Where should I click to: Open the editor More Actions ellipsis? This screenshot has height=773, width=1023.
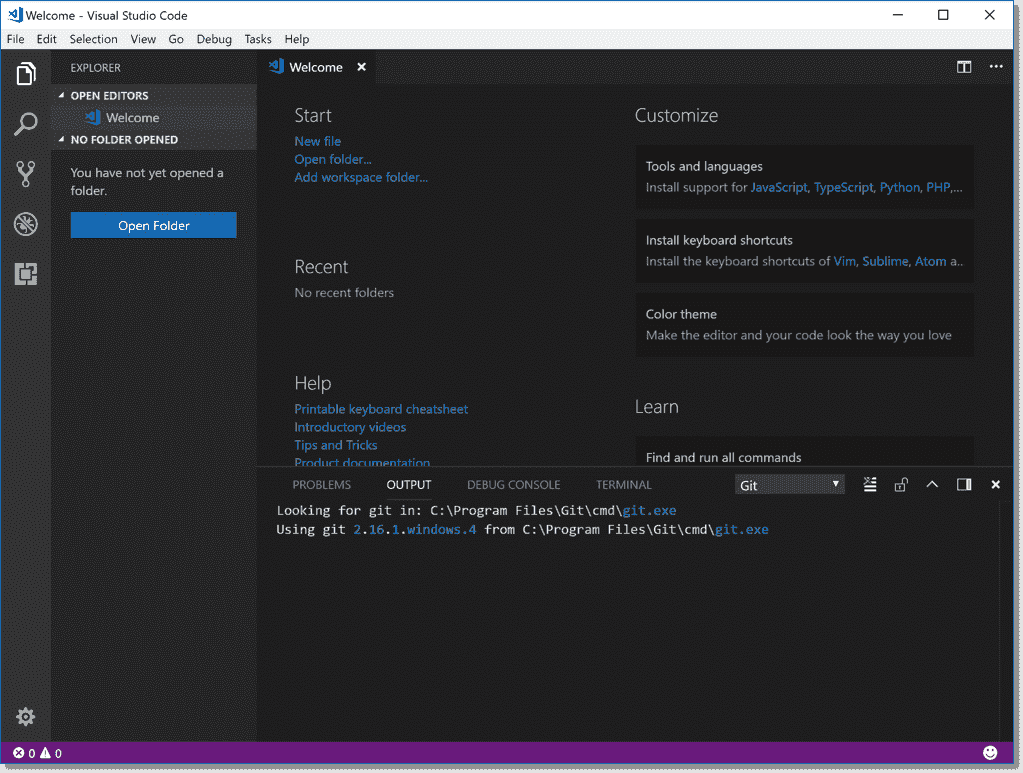[996, 67]
